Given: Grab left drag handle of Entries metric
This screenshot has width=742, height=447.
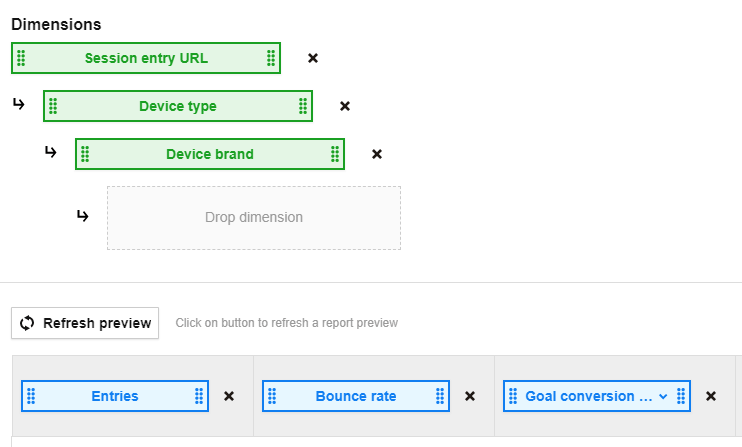Looking at the screenshot, I should coord(32,396).
